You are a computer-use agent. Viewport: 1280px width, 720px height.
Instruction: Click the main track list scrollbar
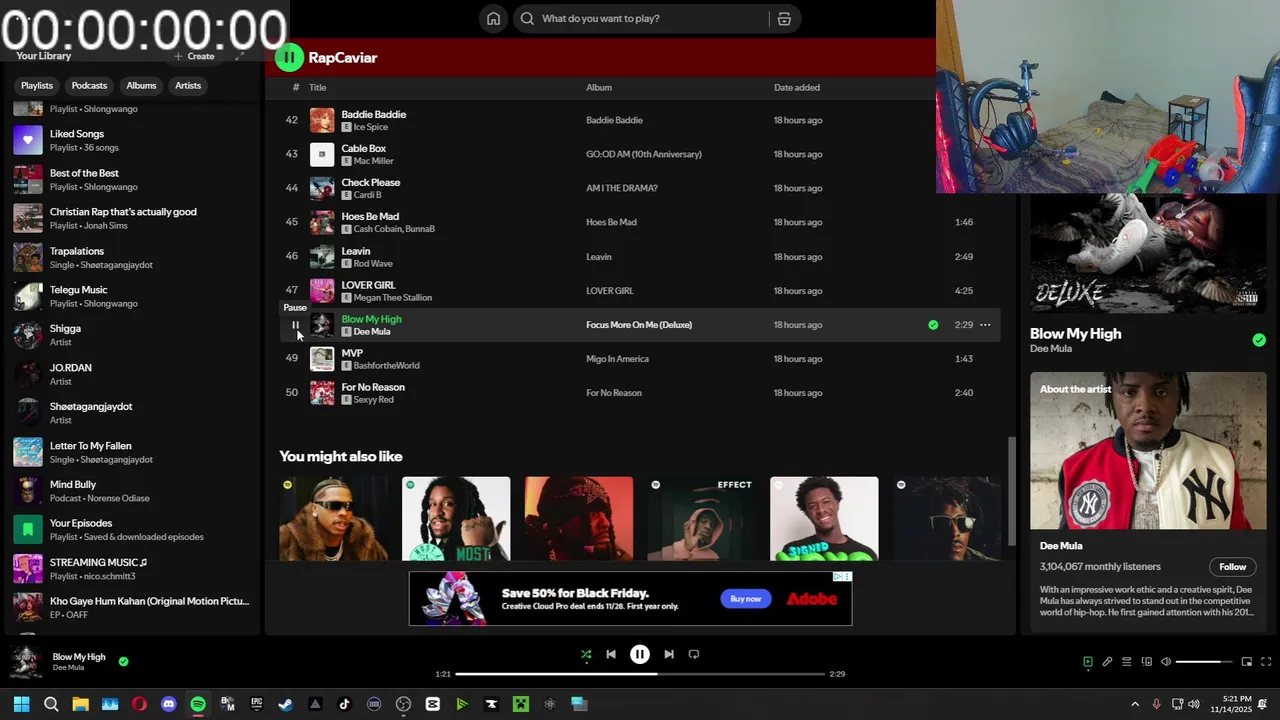(1011, 492)
